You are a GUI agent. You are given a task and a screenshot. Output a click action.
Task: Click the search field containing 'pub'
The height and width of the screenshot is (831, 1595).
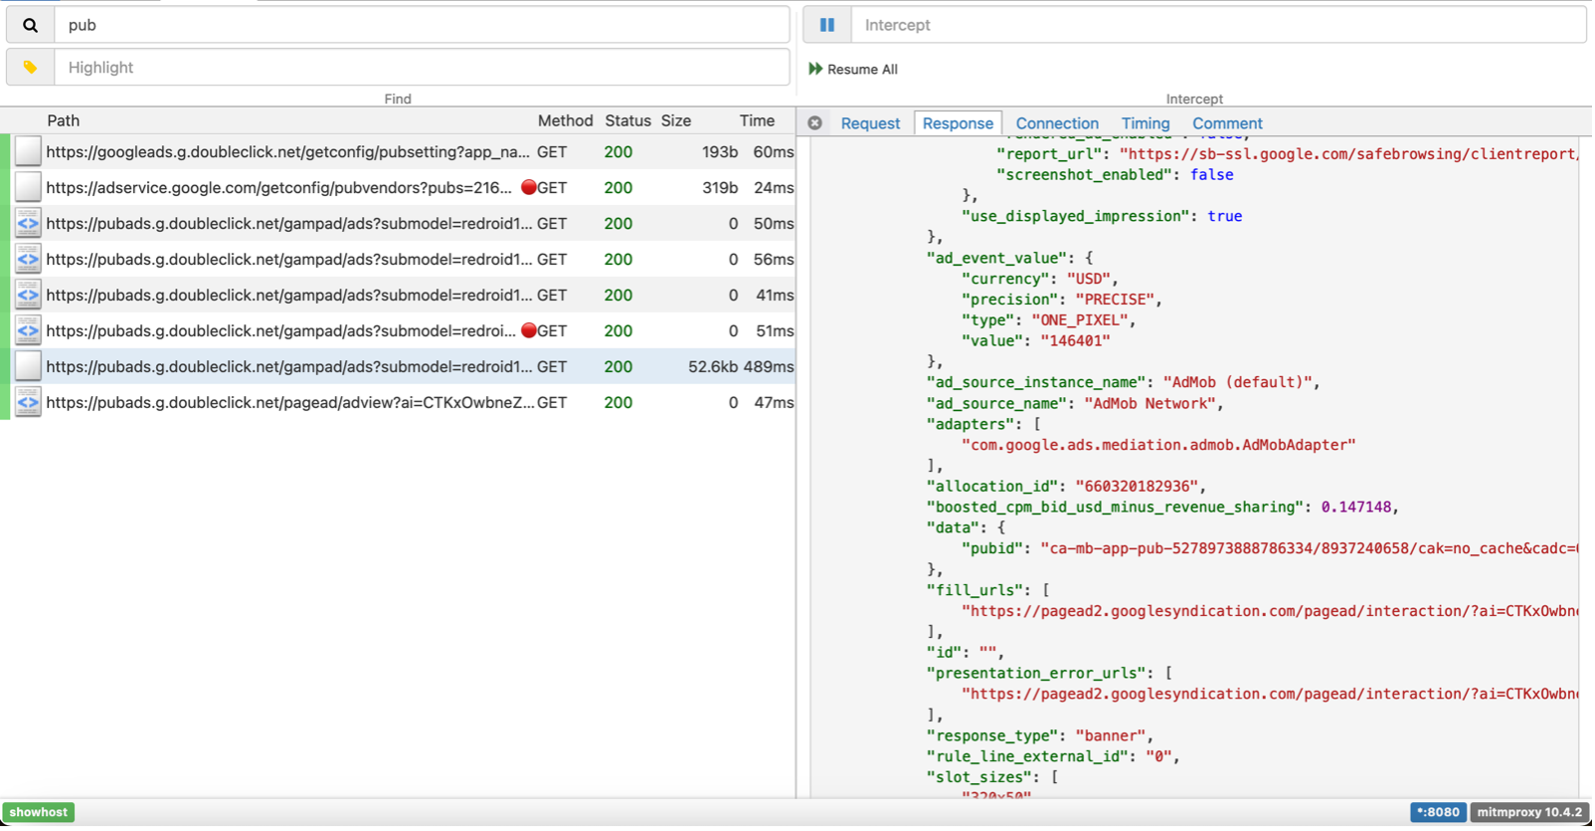click(x=420, y=25)
